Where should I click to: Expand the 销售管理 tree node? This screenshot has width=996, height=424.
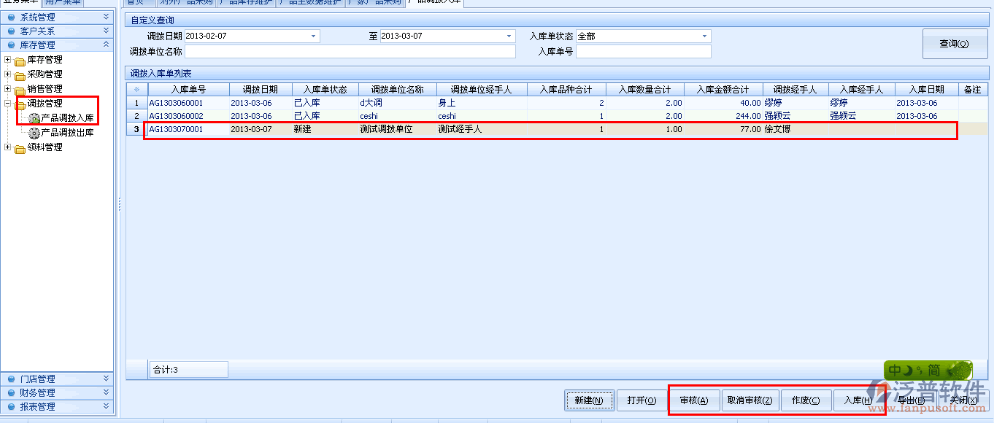pyautogui.click(x=8, y=89)
